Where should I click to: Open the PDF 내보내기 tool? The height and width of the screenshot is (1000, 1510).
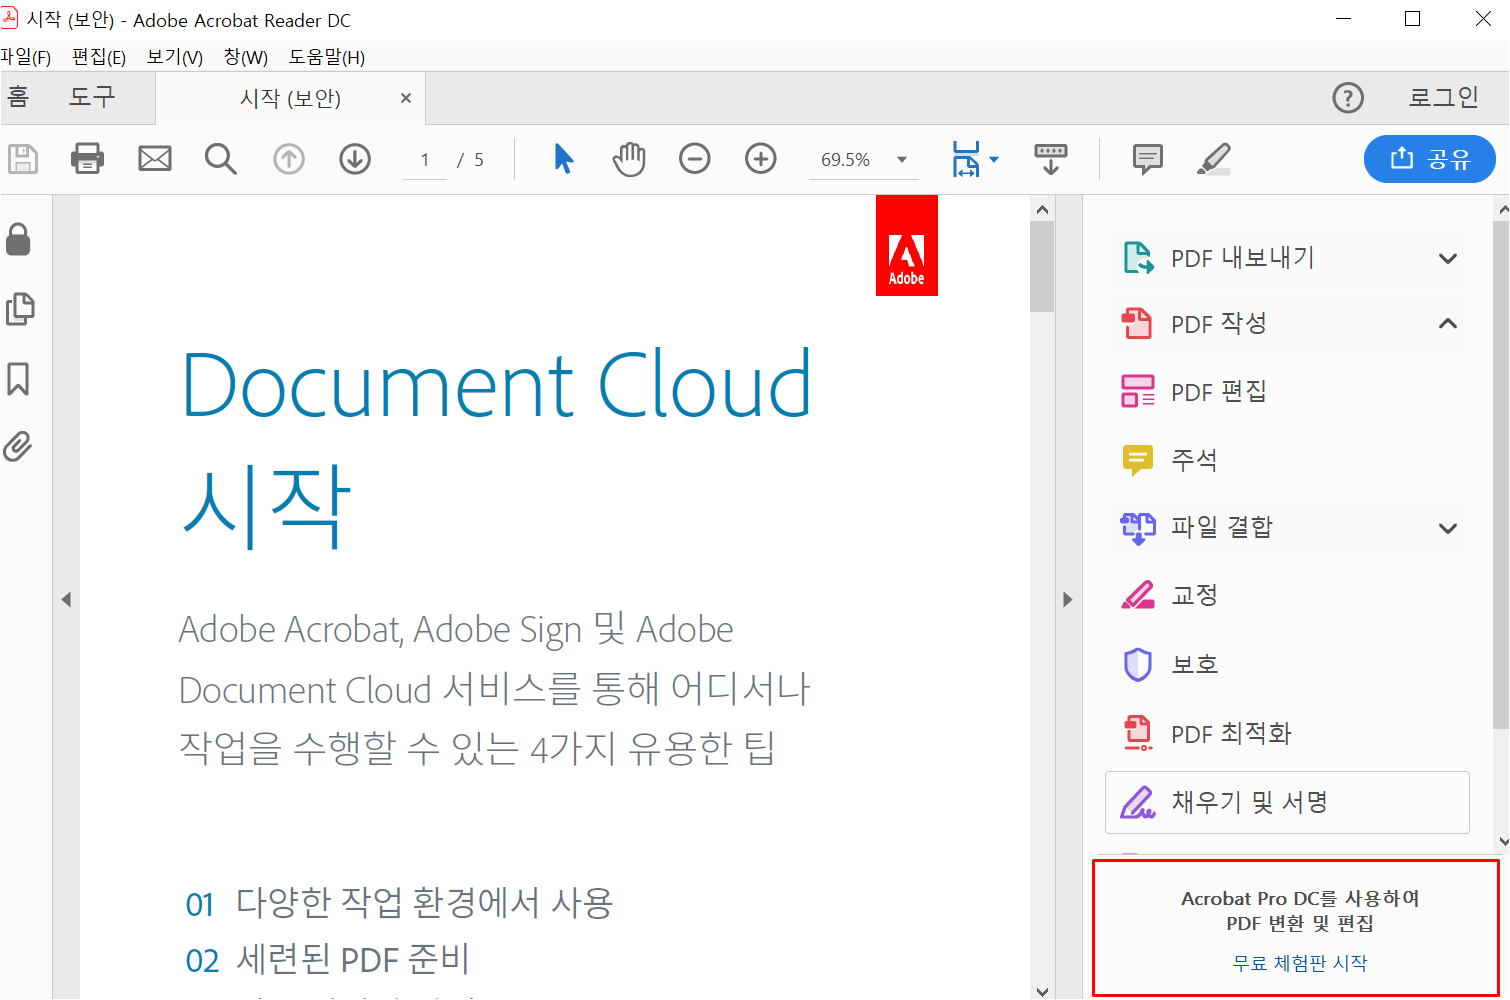point(1218,259)
